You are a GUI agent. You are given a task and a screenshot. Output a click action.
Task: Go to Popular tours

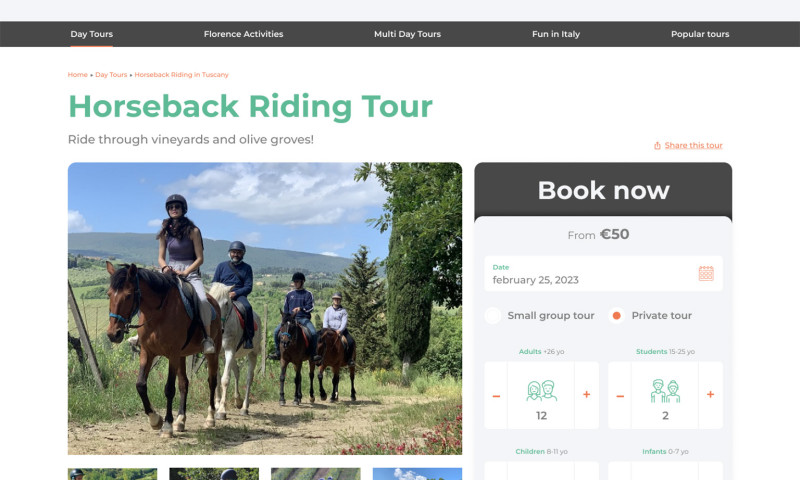(x=700, y=34)
